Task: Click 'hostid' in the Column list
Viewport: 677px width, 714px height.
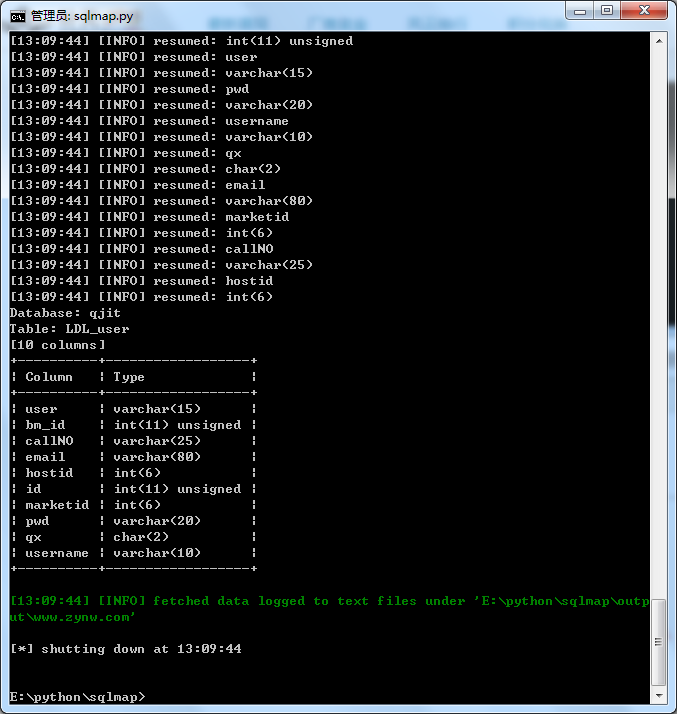Action: point(49,473)
